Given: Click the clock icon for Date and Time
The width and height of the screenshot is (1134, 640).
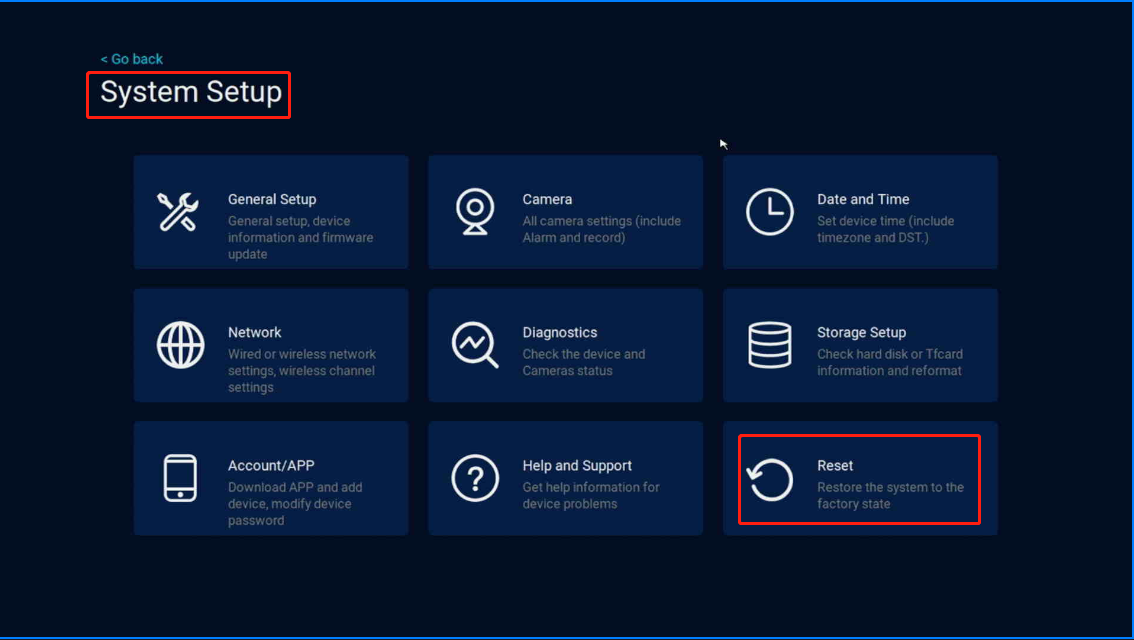Looking at the screenshot, I should [x=769, y=212].
